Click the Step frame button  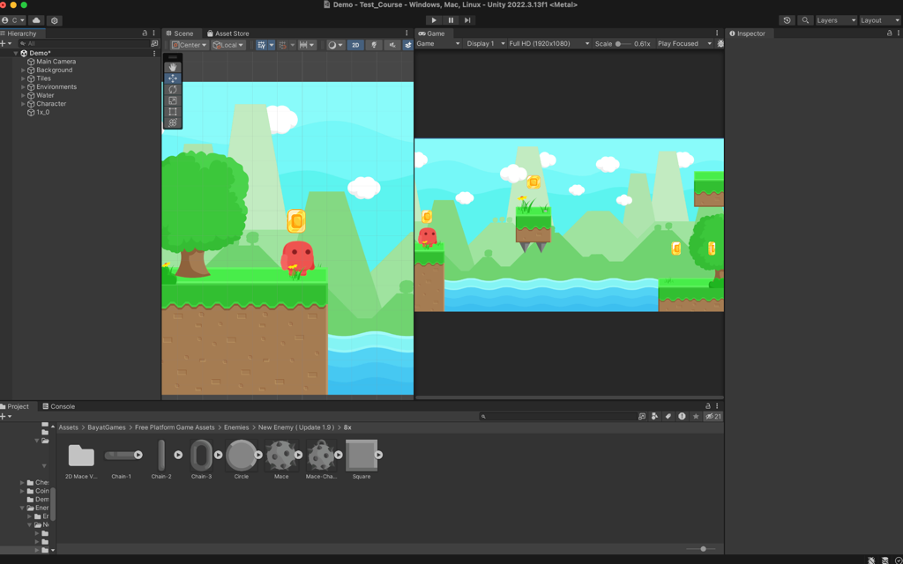click(467, 20)
